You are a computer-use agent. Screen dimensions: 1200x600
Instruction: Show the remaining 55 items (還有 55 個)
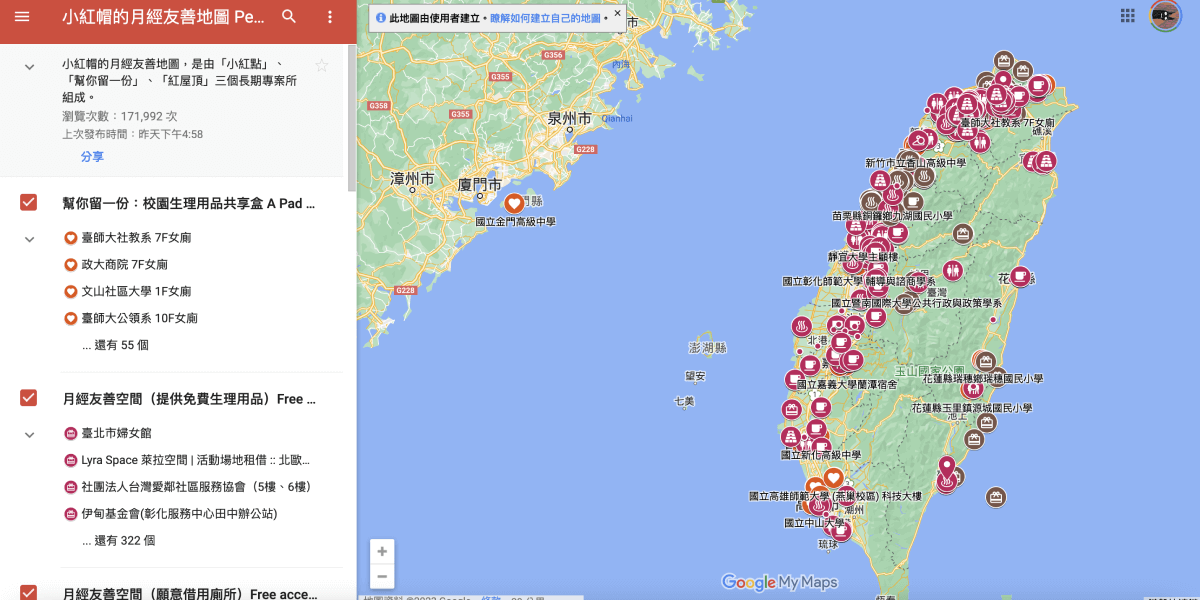[x=115, y=345]
